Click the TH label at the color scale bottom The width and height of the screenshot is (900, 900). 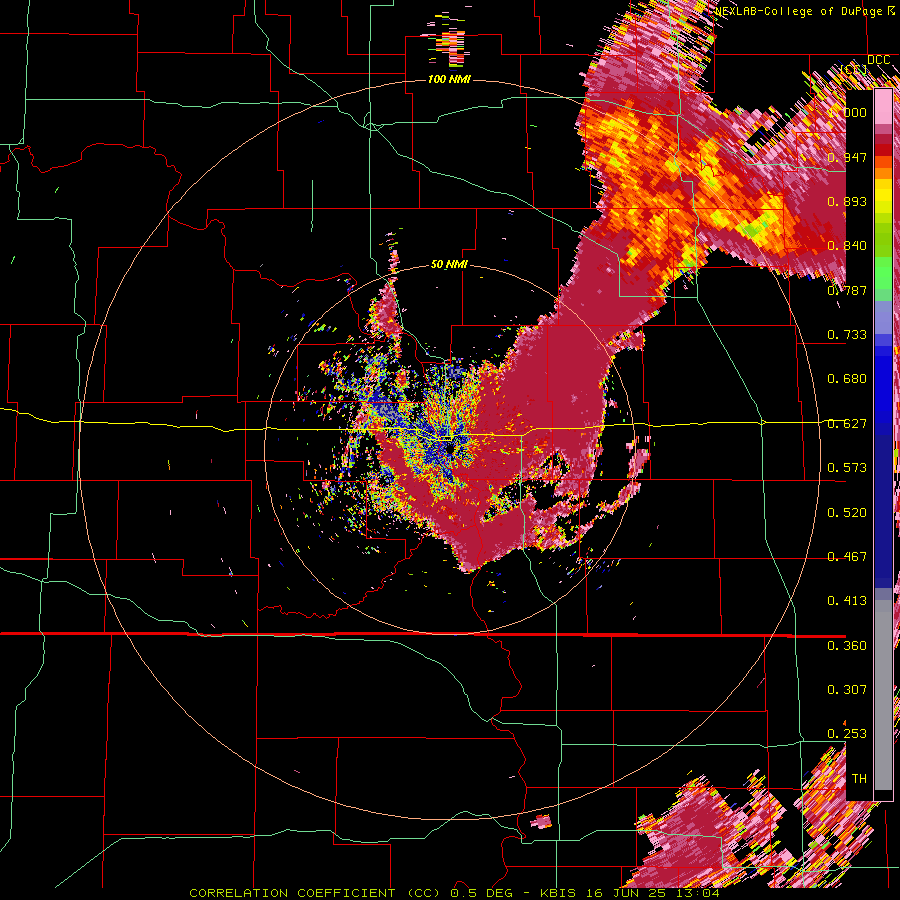(859, 779)
